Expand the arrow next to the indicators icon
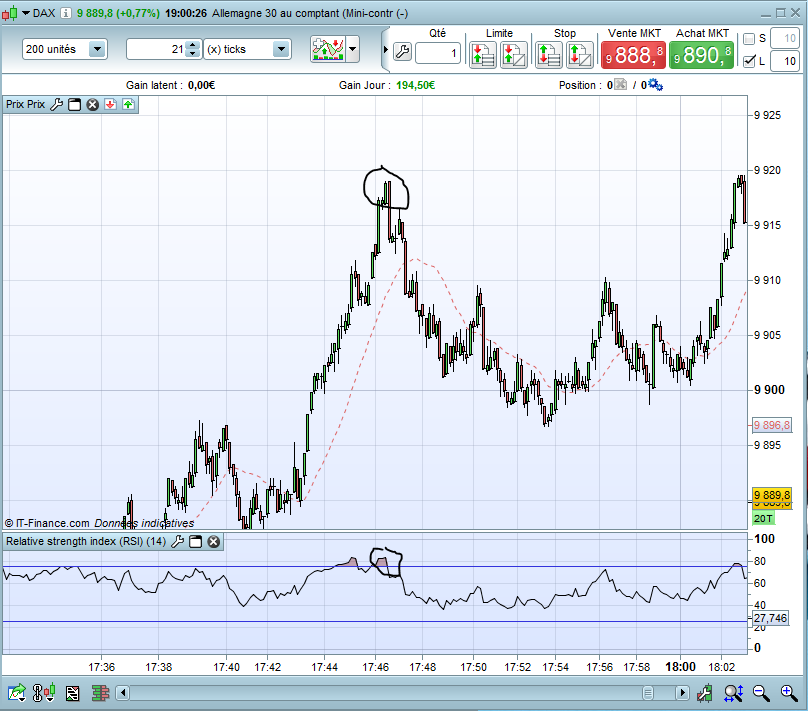 click(x=352, y=49)
